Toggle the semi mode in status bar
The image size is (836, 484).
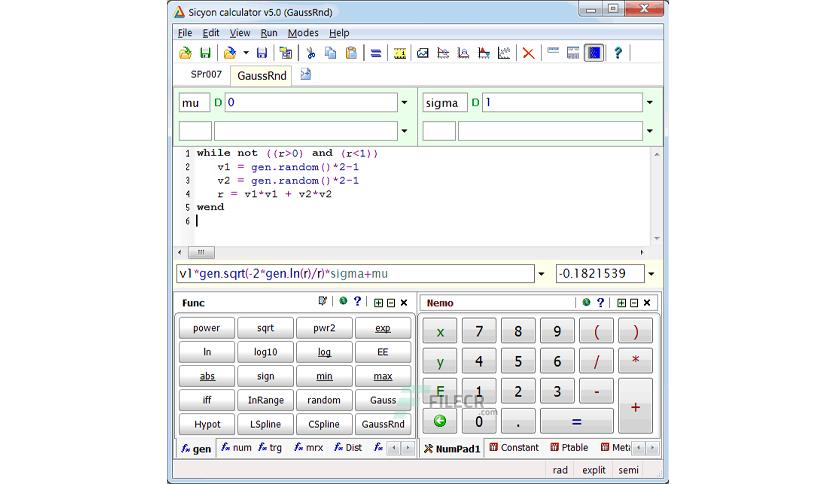coord(628,470)
